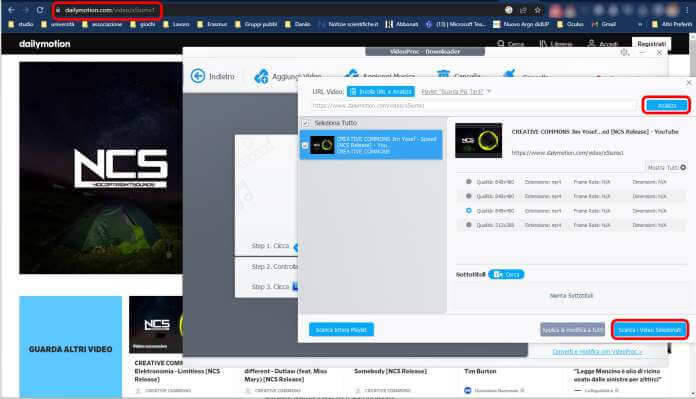Viewport: 696px width, 399px height.
Task: Click the Analizza button
Action: point(666,106)
